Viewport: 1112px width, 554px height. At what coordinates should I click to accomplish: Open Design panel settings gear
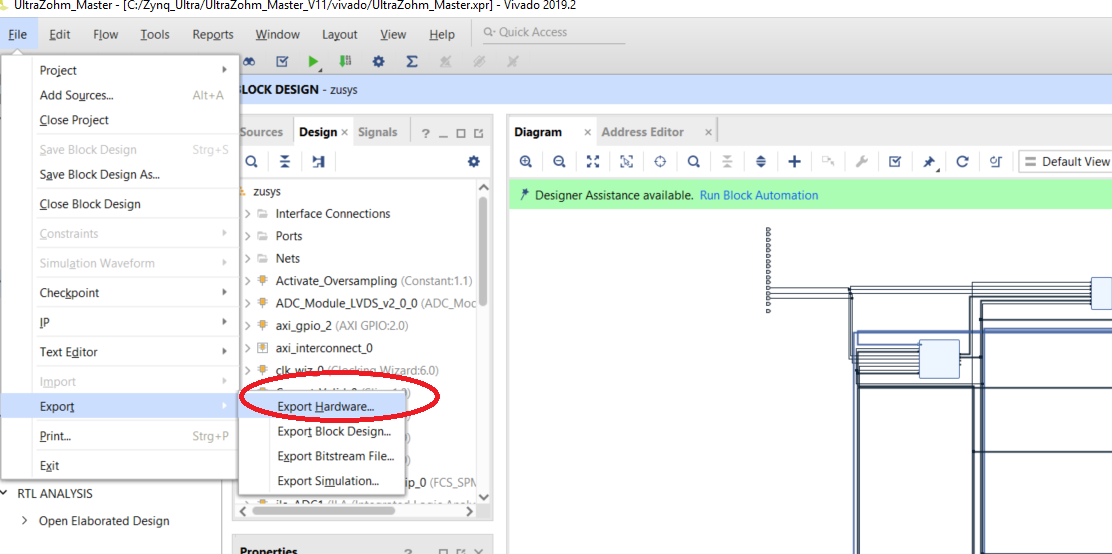pos(473,161)
